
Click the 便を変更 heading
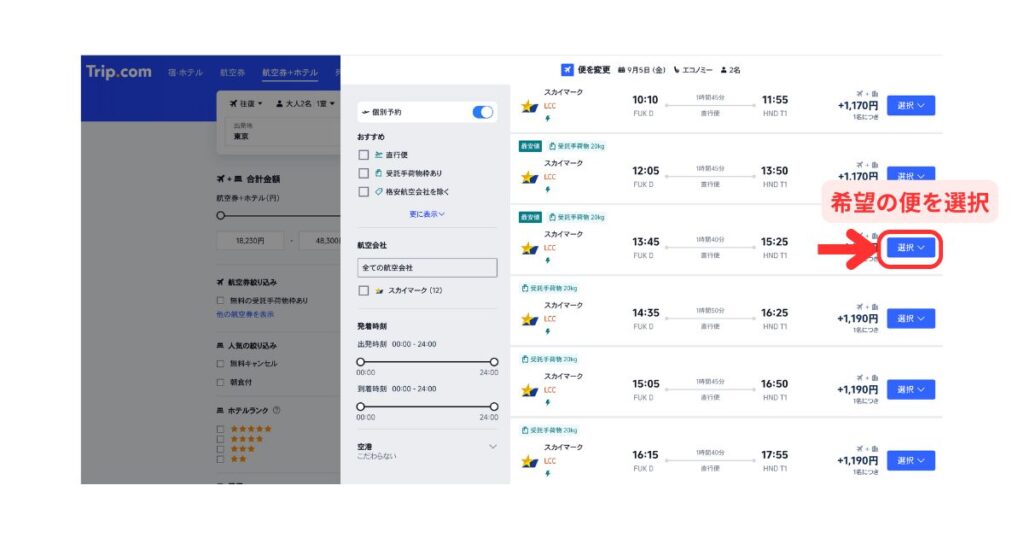(594, 70)
